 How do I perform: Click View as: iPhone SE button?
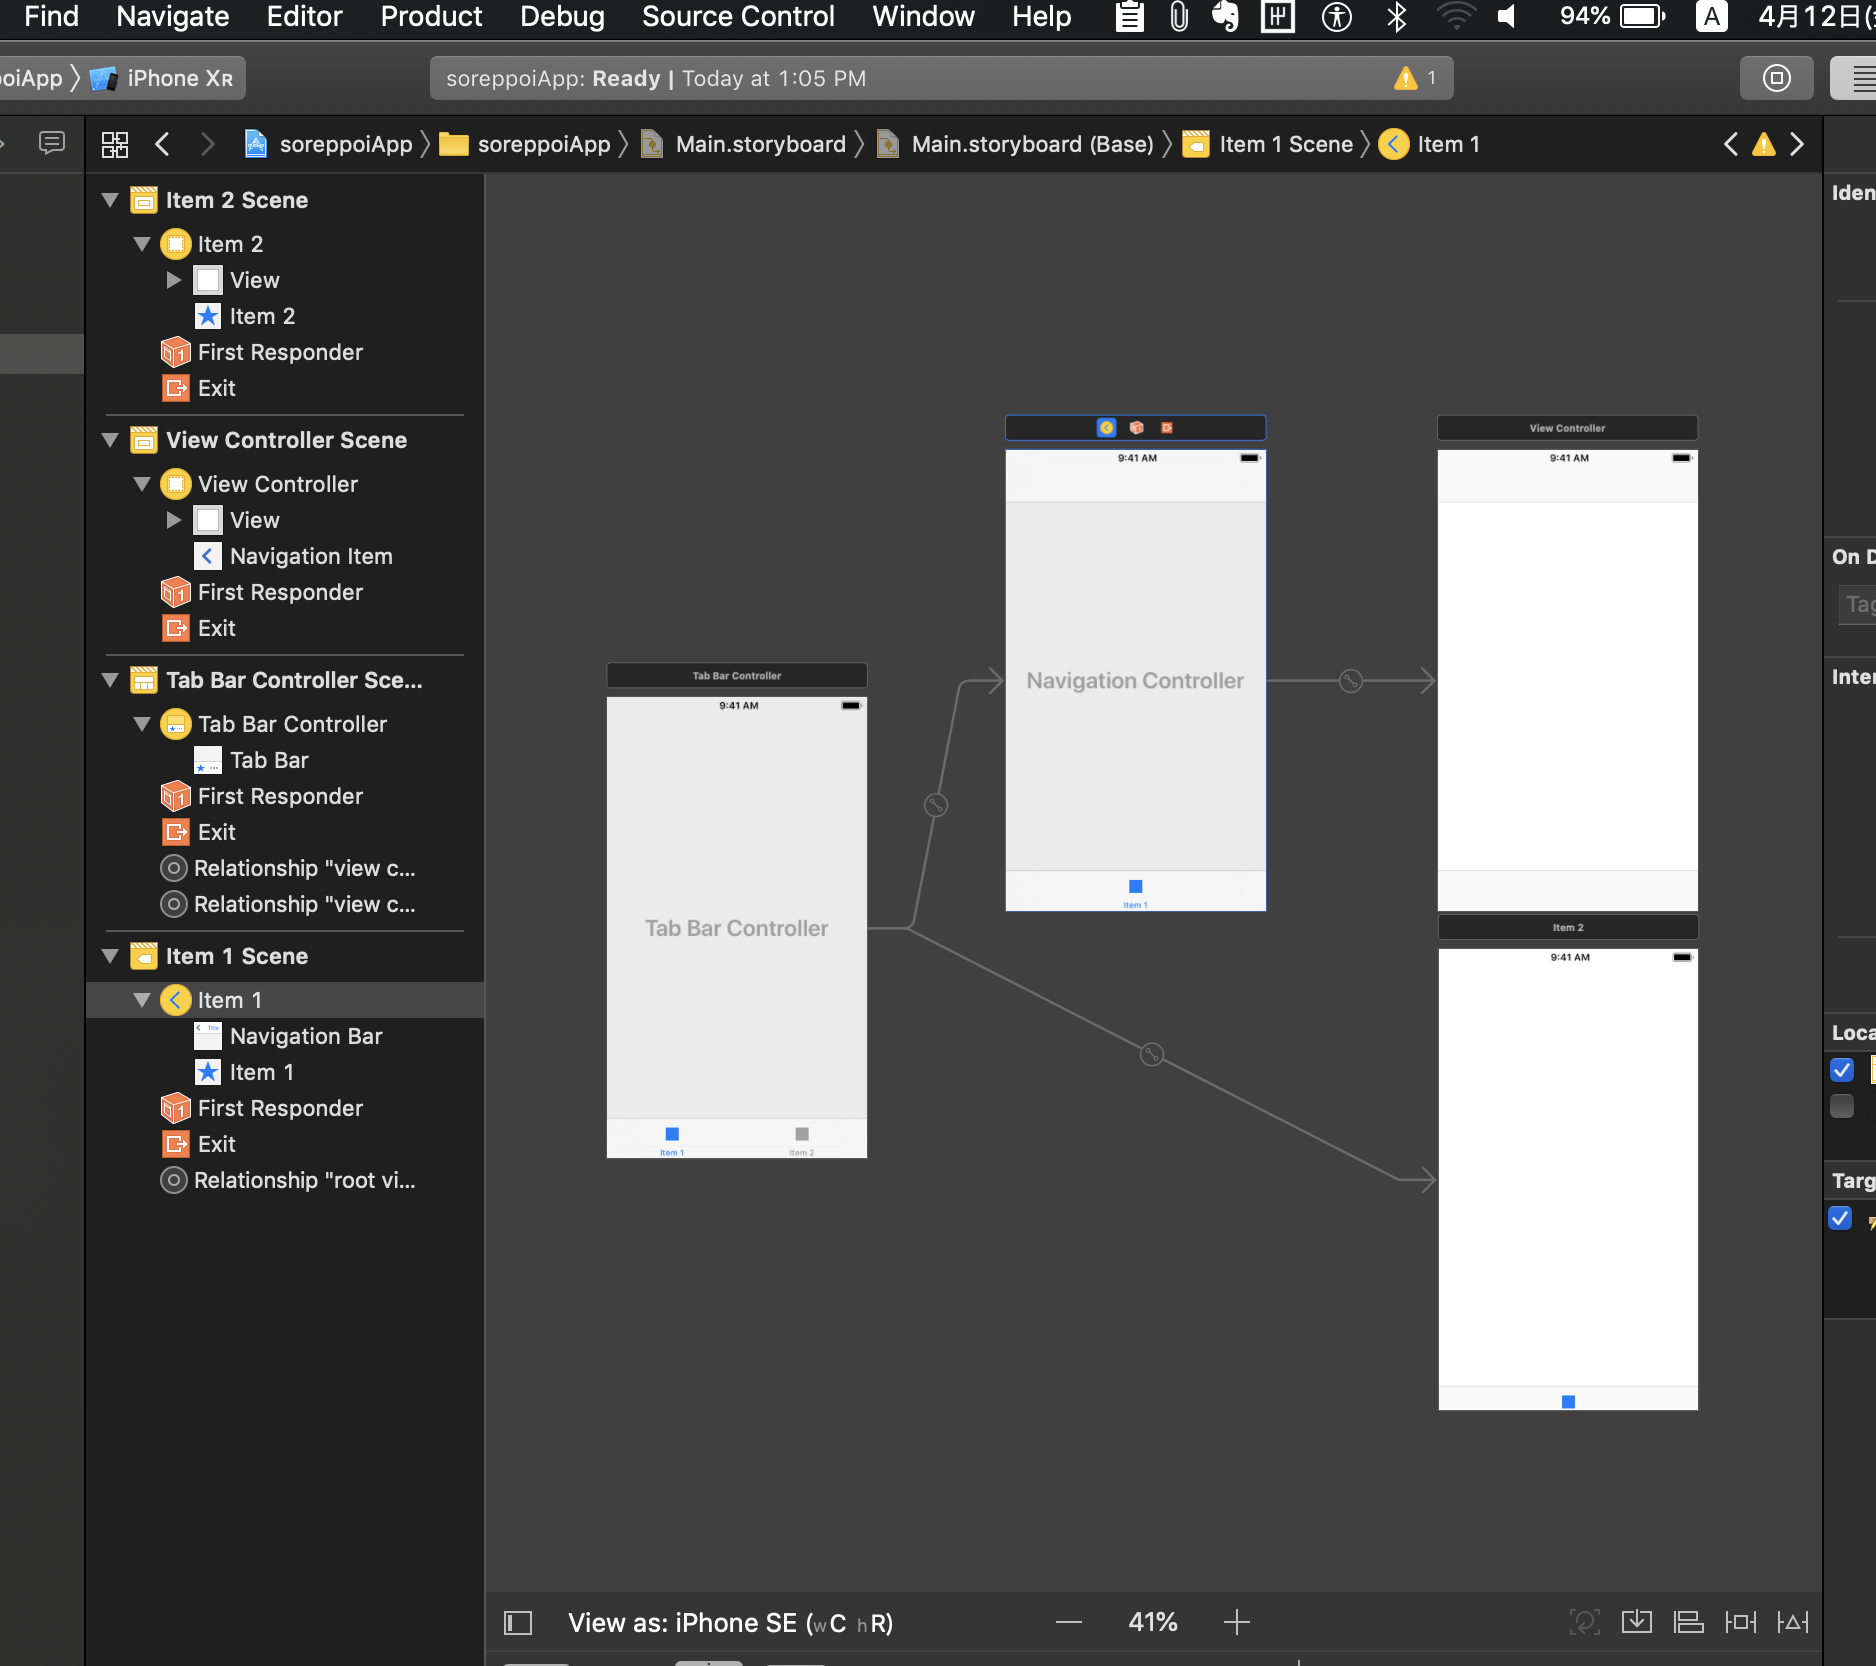coord(730,1622)
